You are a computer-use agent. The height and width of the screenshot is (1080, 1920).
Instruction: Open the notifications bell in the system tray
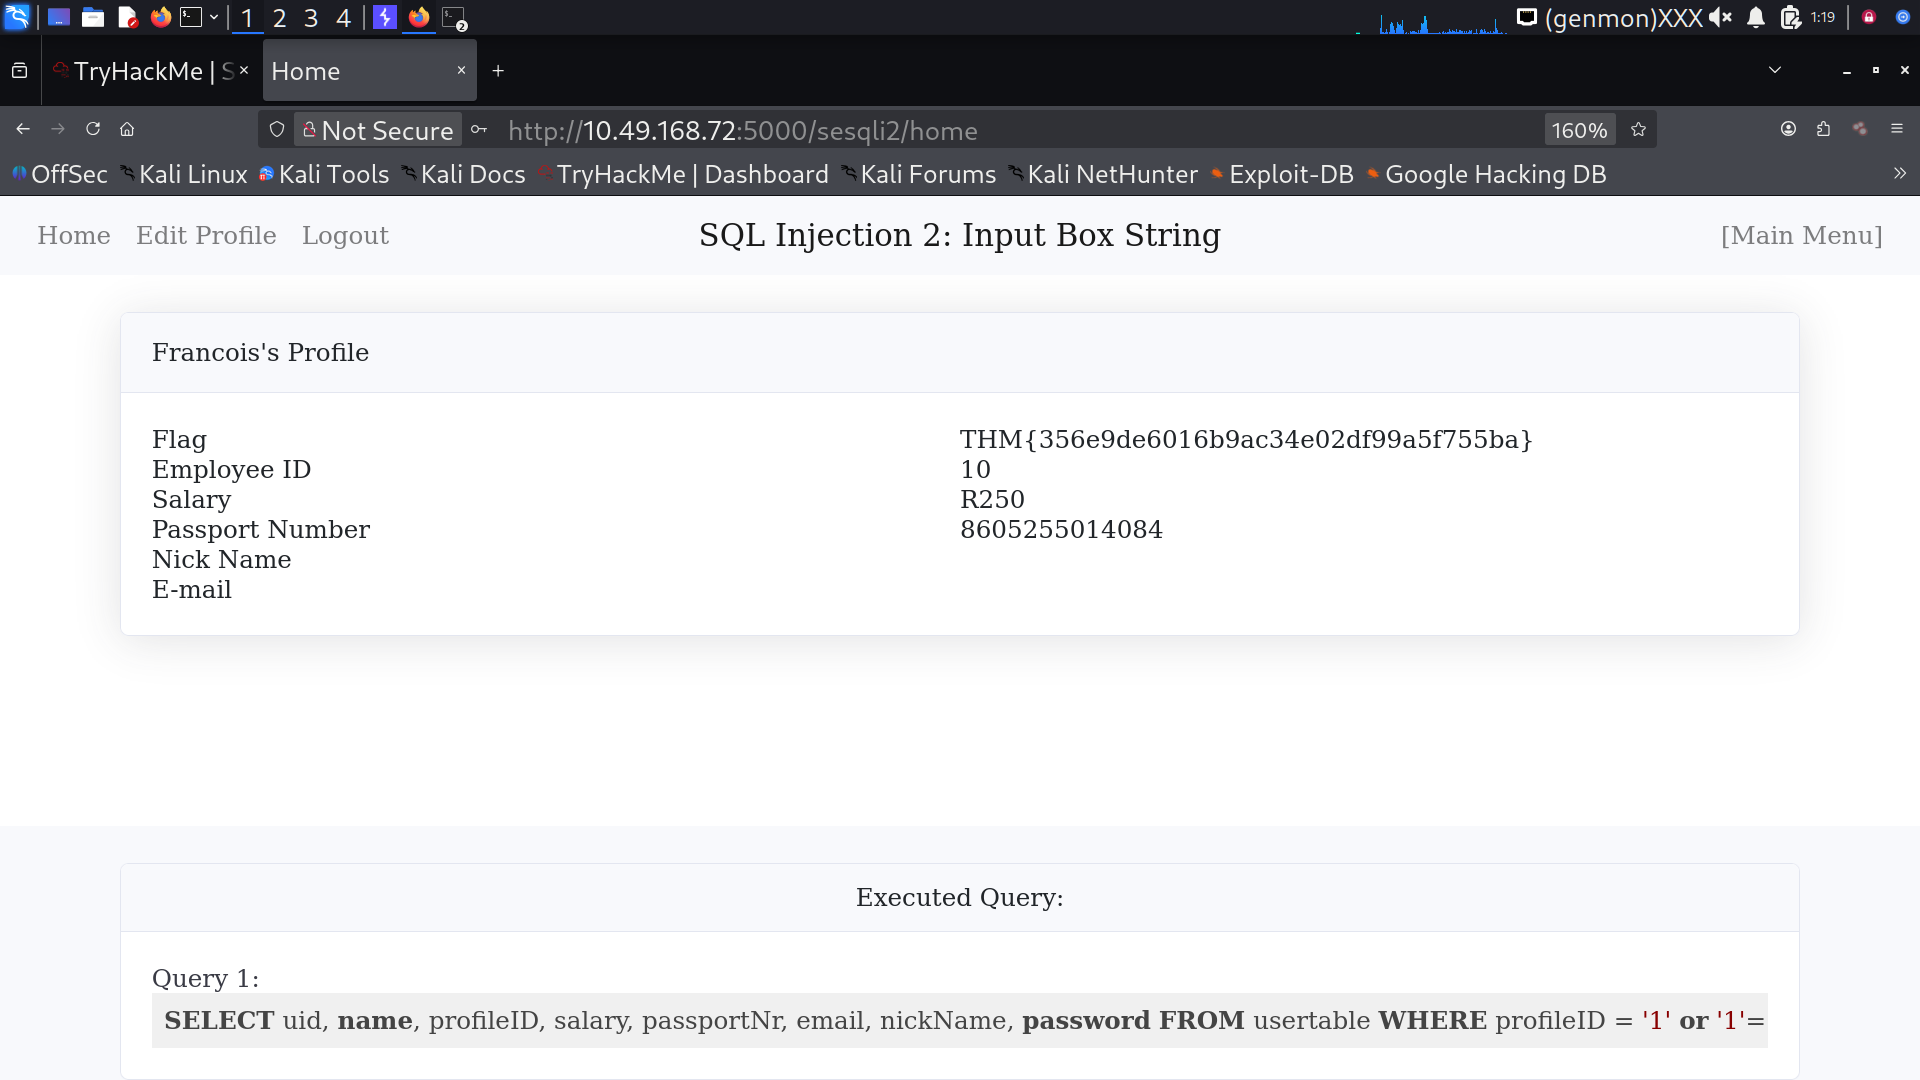pyautogui.click(x=1756, y=17)
